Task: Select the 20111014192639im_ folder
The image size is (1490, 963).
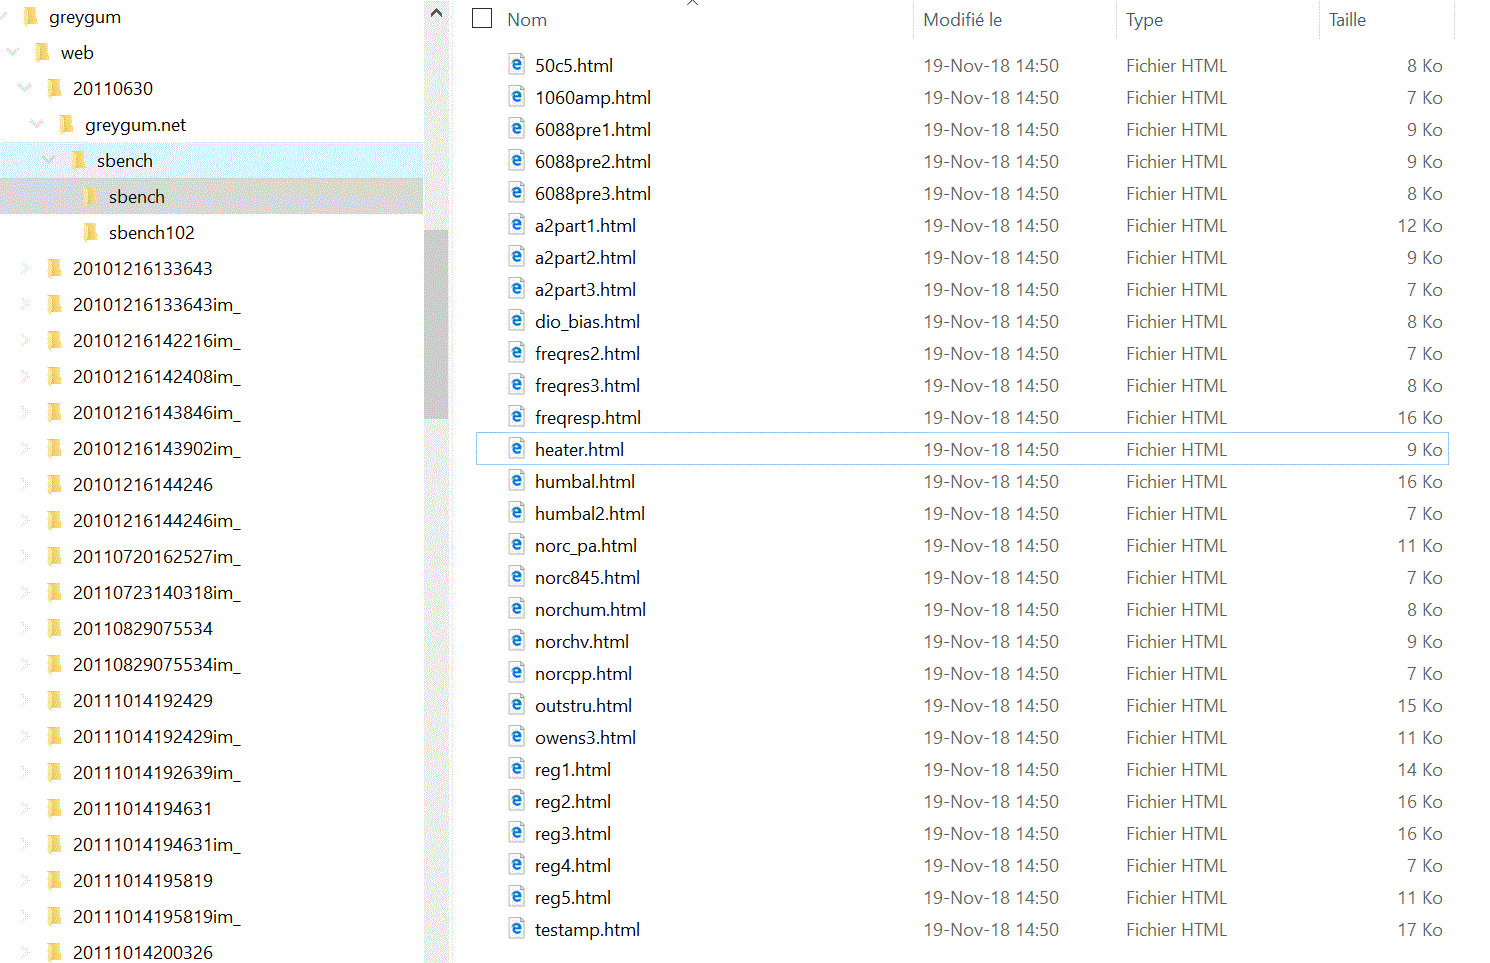Action: point(157,772)
